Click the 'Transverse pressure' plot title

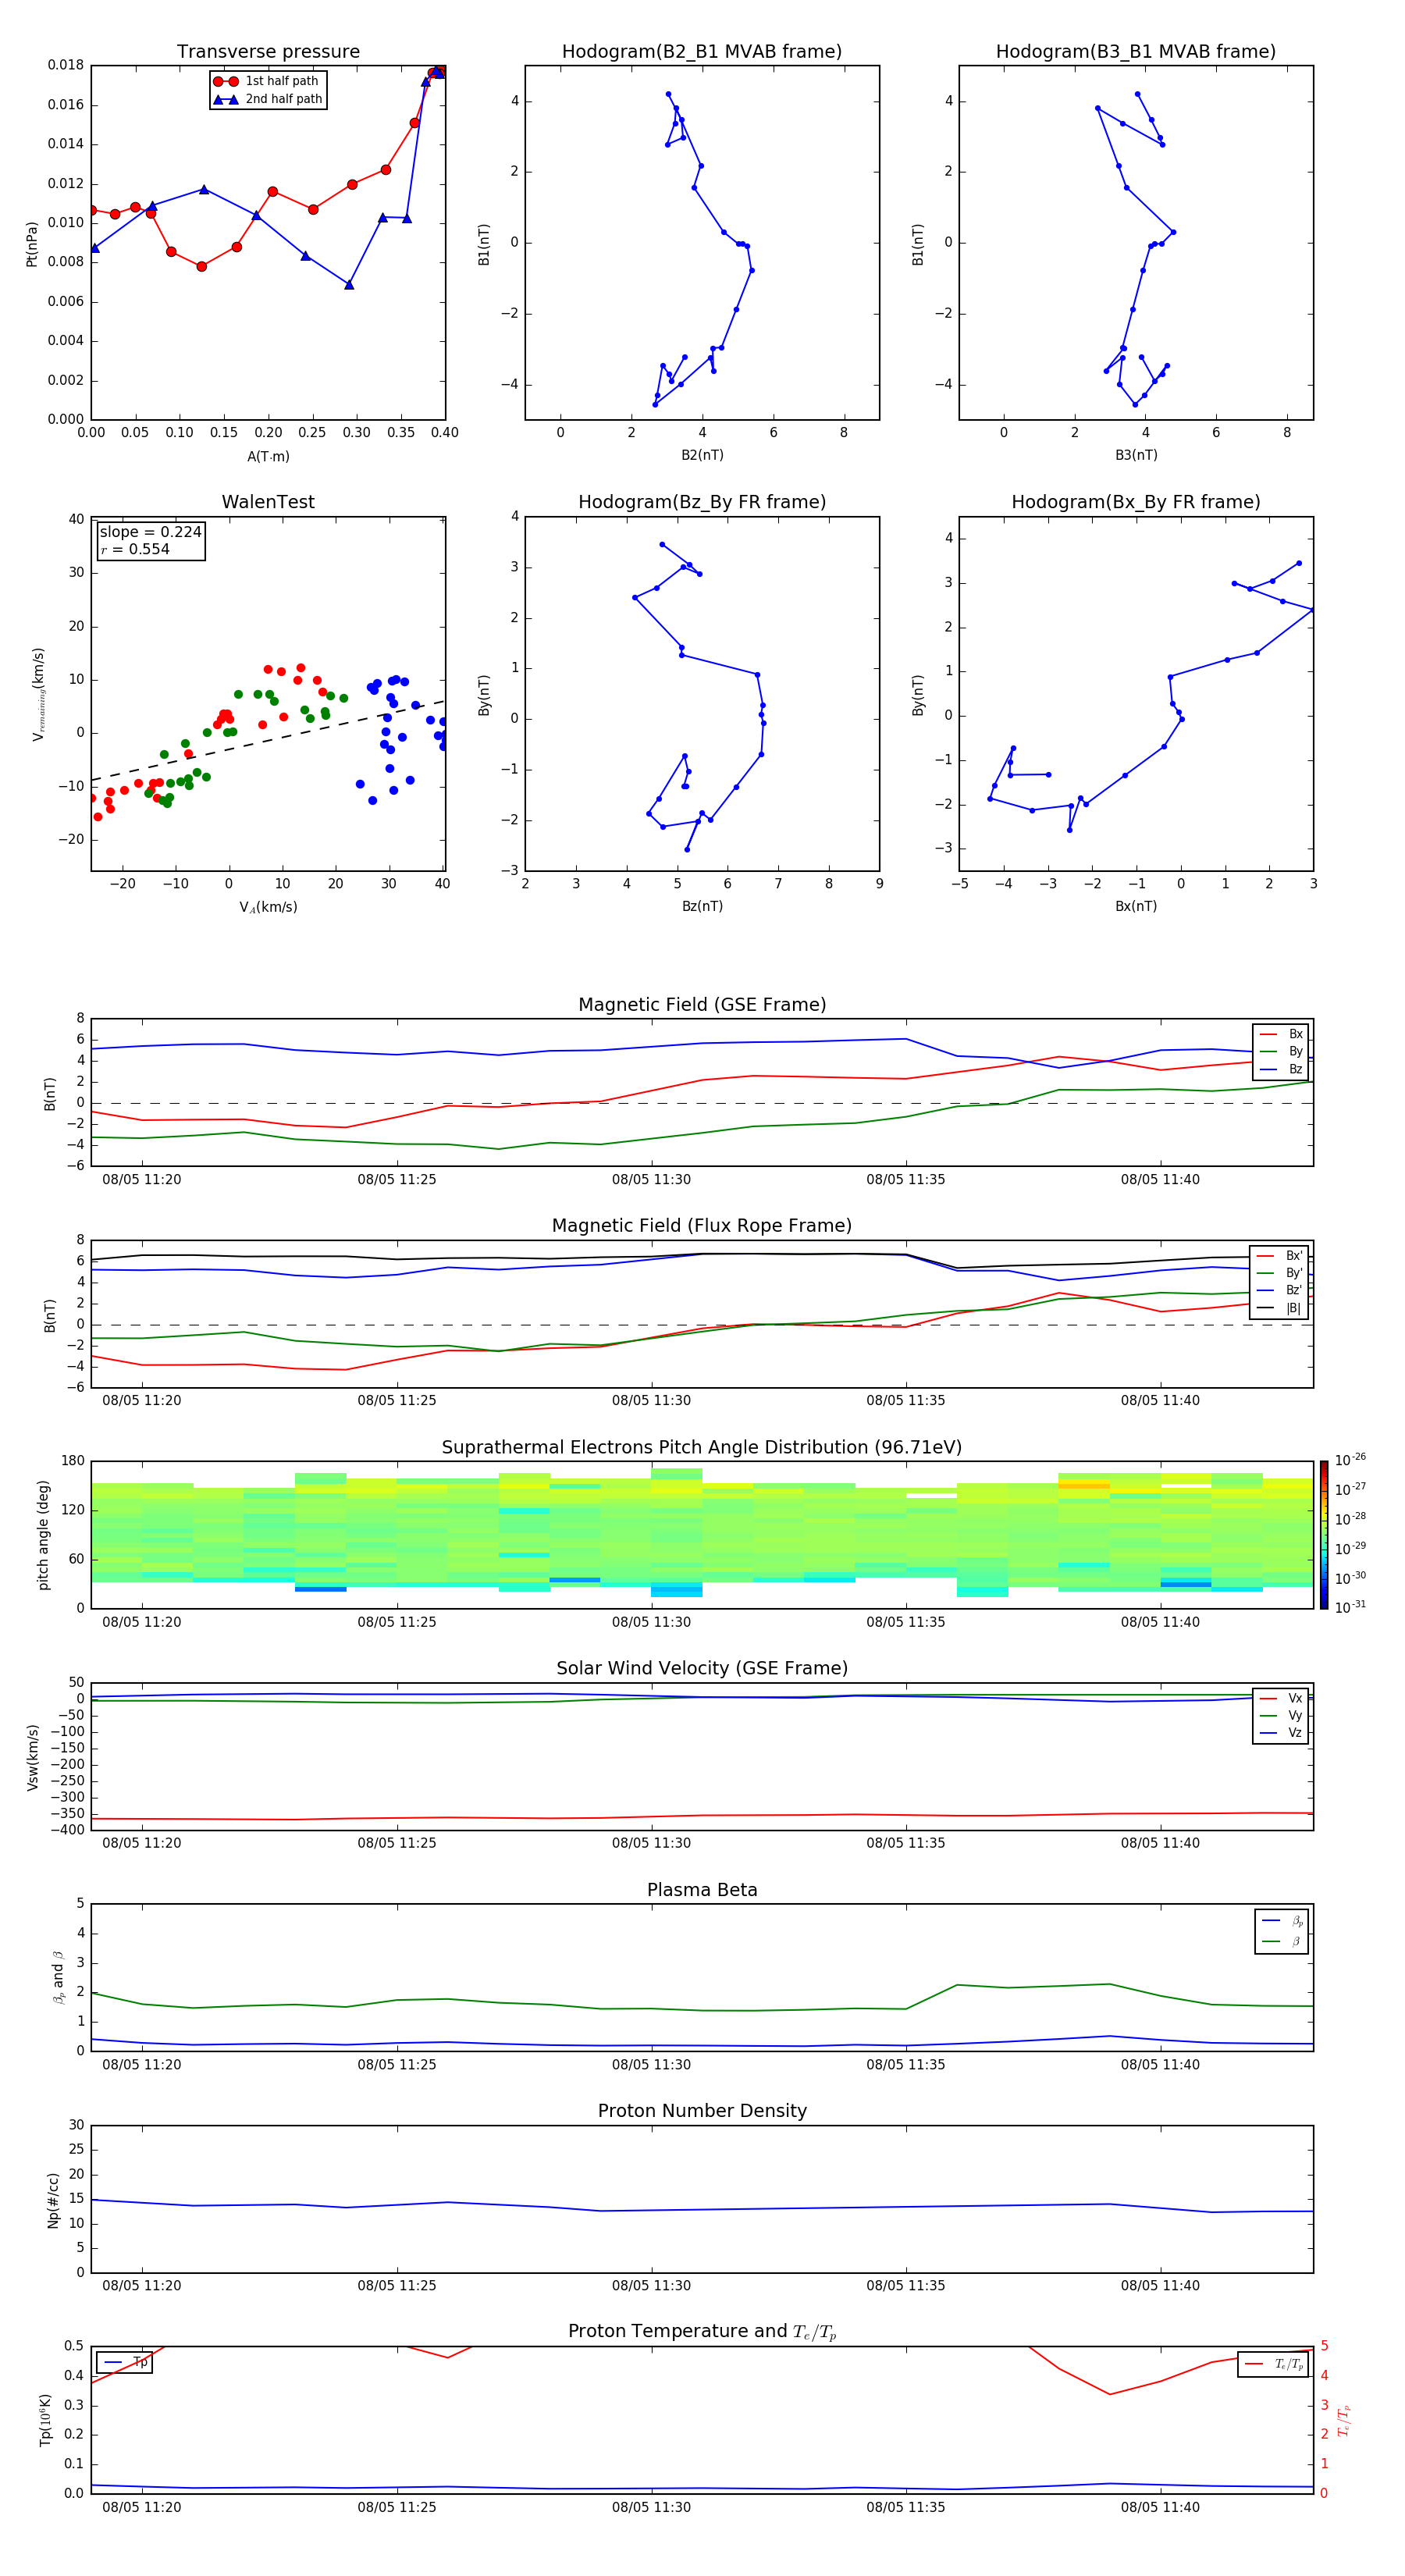click(268, 51)
